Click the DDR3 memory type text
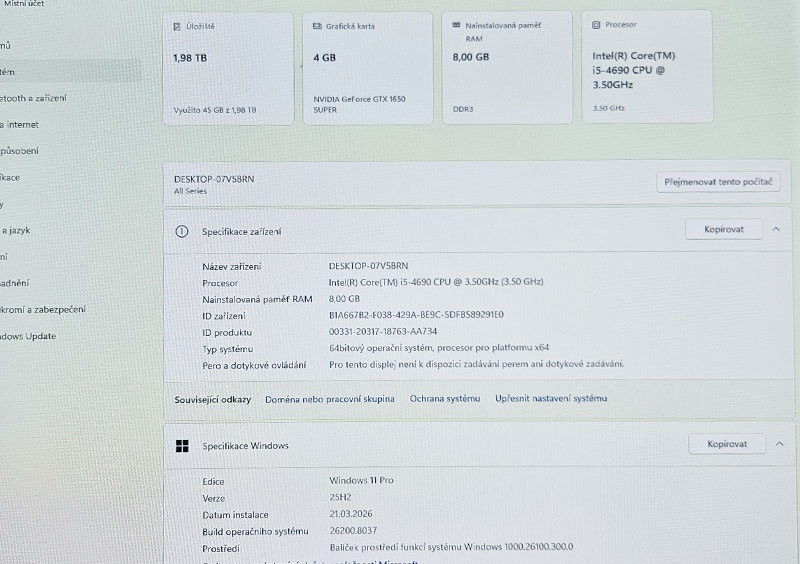This screenshot has height=564, width=800. [x=463, y=109]
